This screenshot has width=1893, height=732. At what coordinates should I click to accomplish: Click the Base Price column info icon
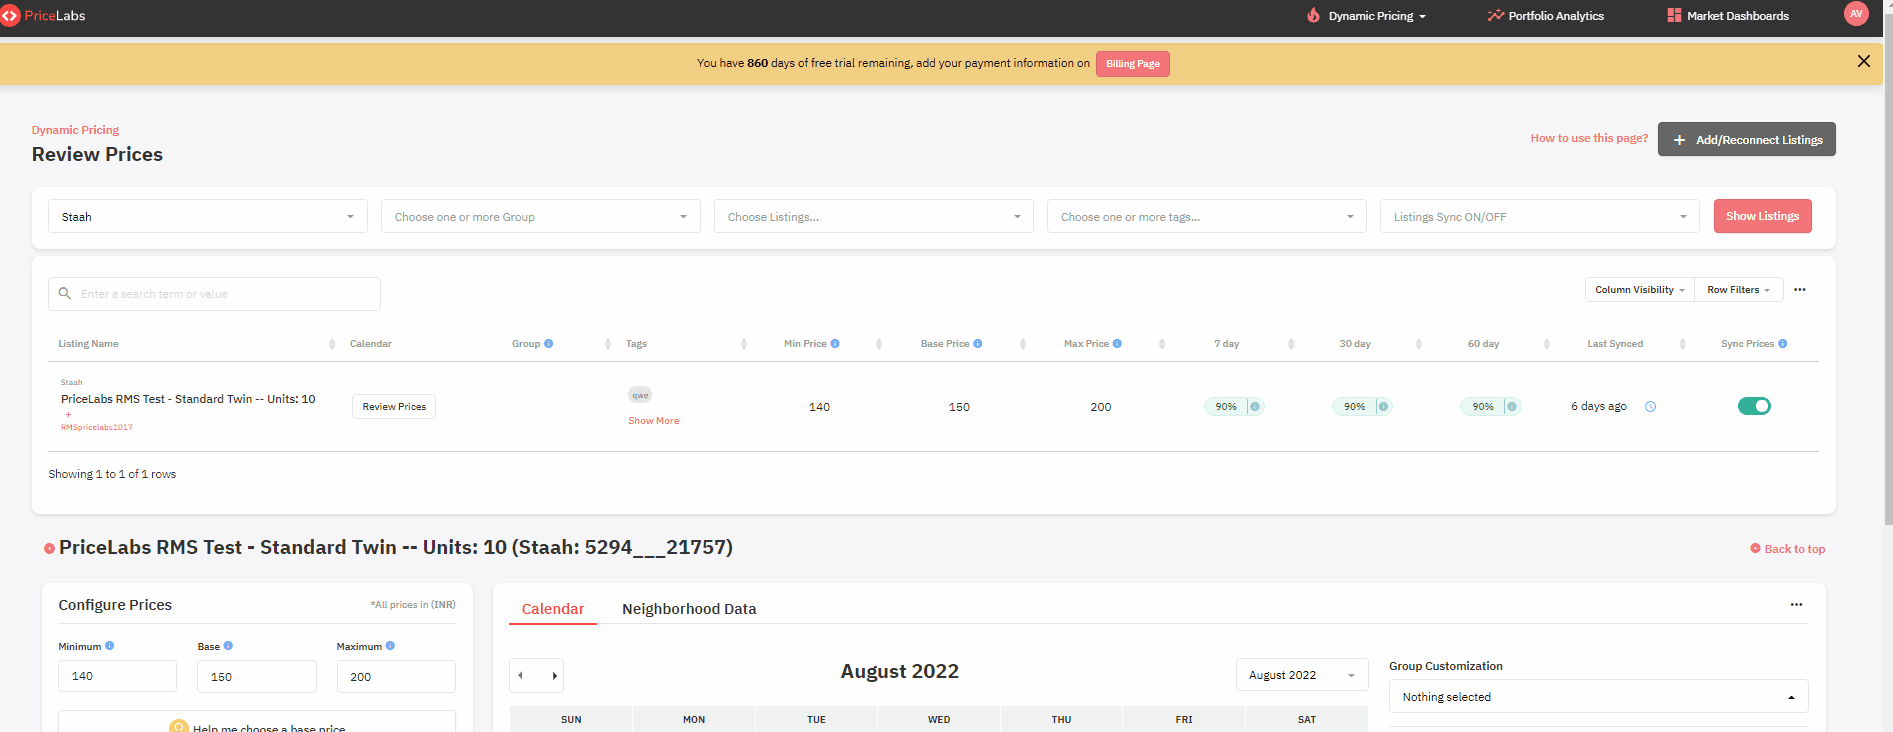[x=978, y=344]
